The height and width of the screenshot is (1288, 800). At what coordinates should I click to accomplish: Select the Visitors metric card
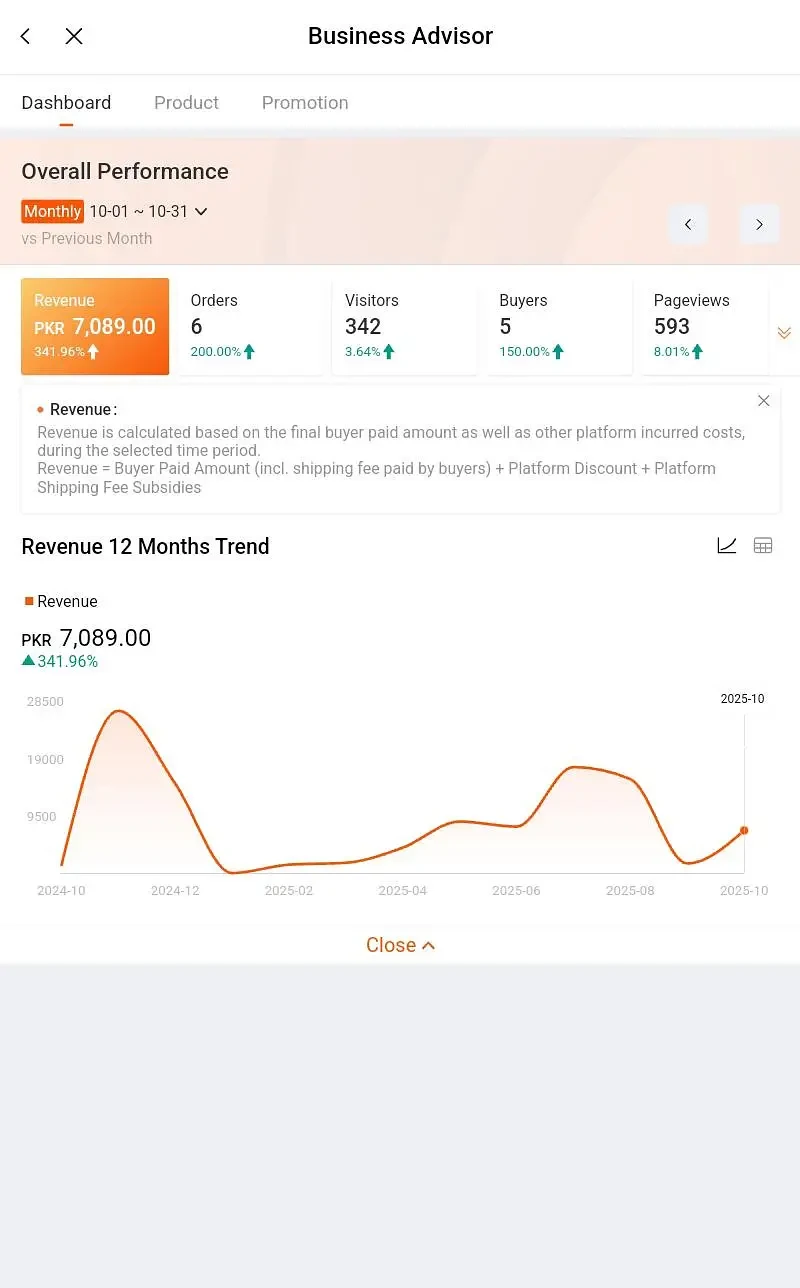[x=405, y=326]
